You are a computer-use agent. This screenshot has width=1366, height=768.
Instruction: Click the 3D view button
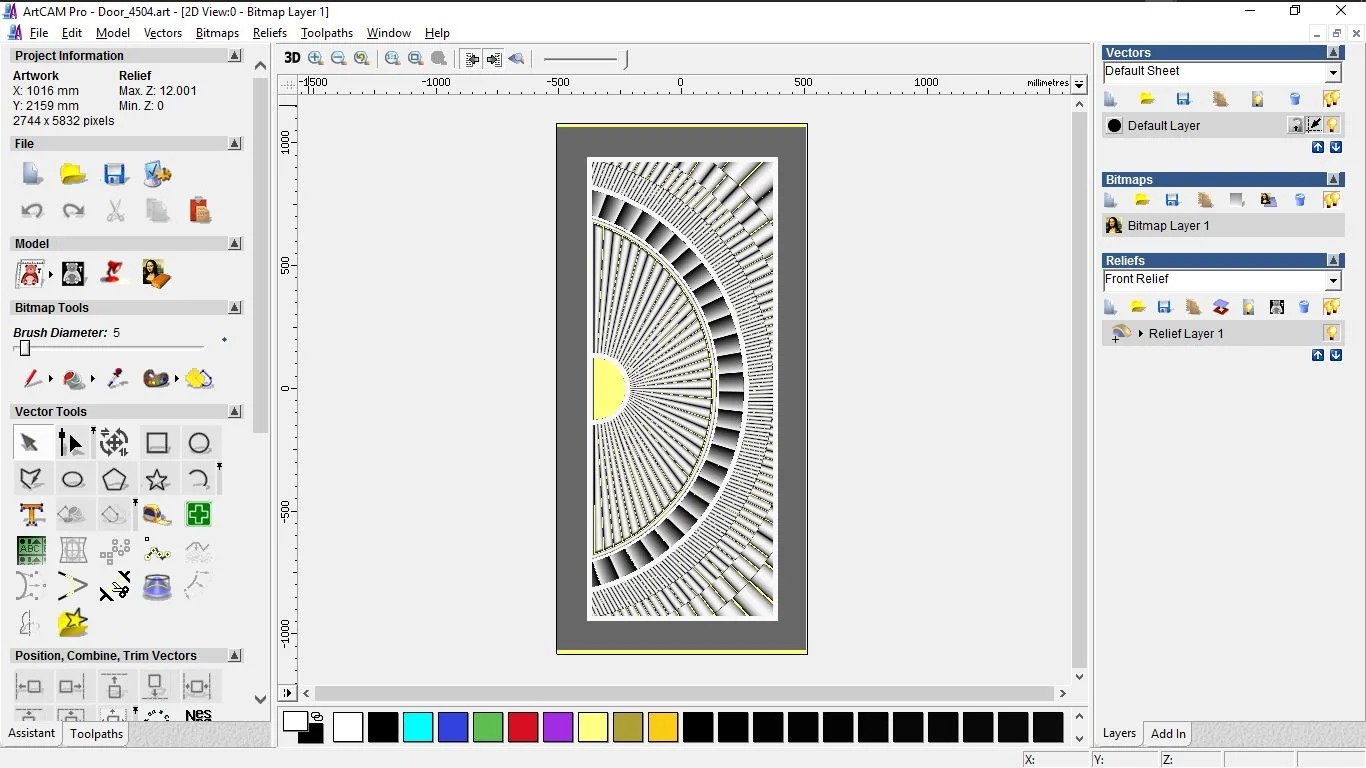click(x=292, y=58)
